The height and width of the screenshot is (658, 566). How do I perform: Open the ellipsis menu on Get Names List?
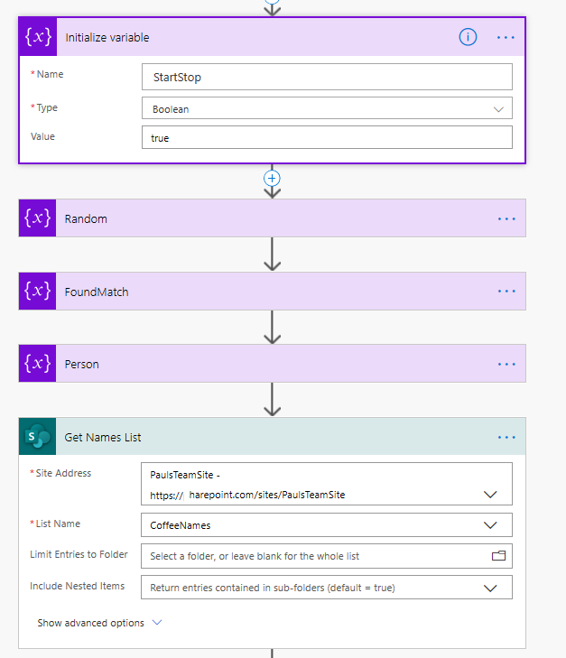click(x=506, y=437)
